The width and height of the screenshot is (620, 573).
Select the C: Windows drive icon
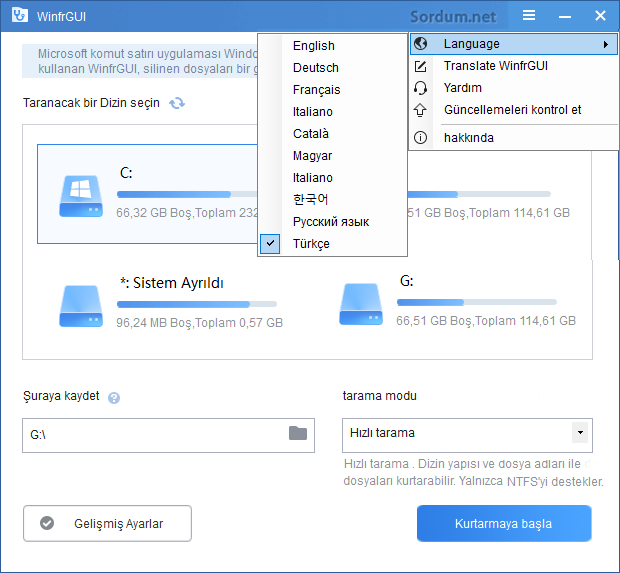point(81,196)
